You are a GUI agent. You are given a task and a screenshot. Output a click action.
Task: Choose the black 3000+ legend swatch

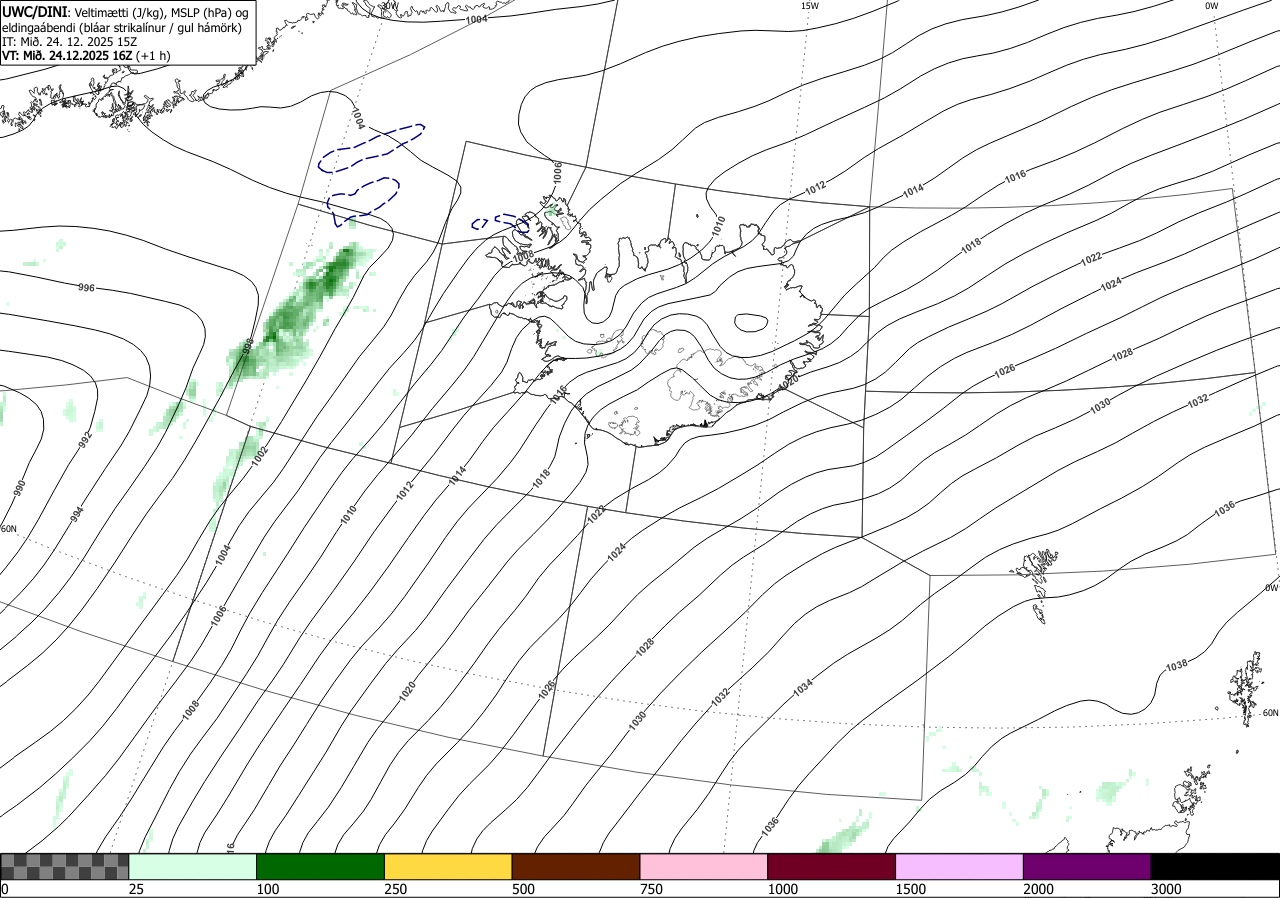pyautogui.click(x=1215, y=866)
